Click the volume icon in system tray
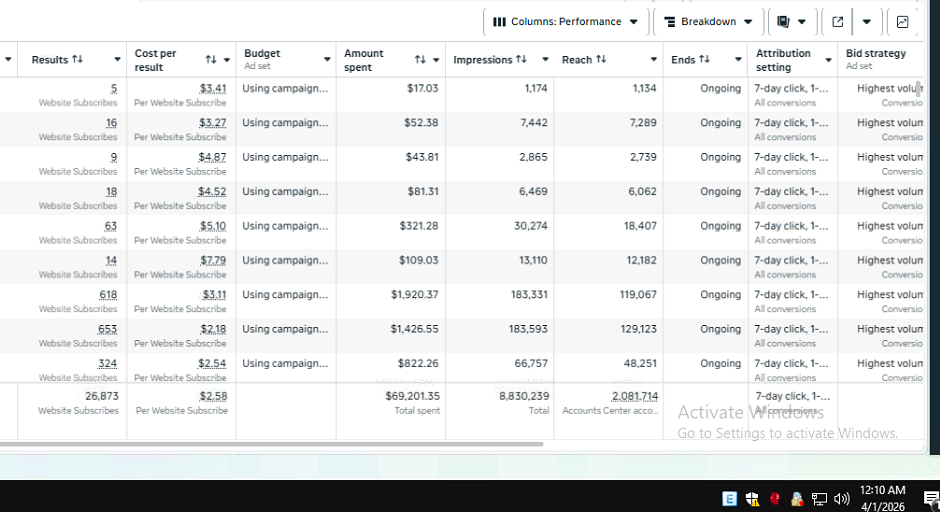 click(842, 499)
